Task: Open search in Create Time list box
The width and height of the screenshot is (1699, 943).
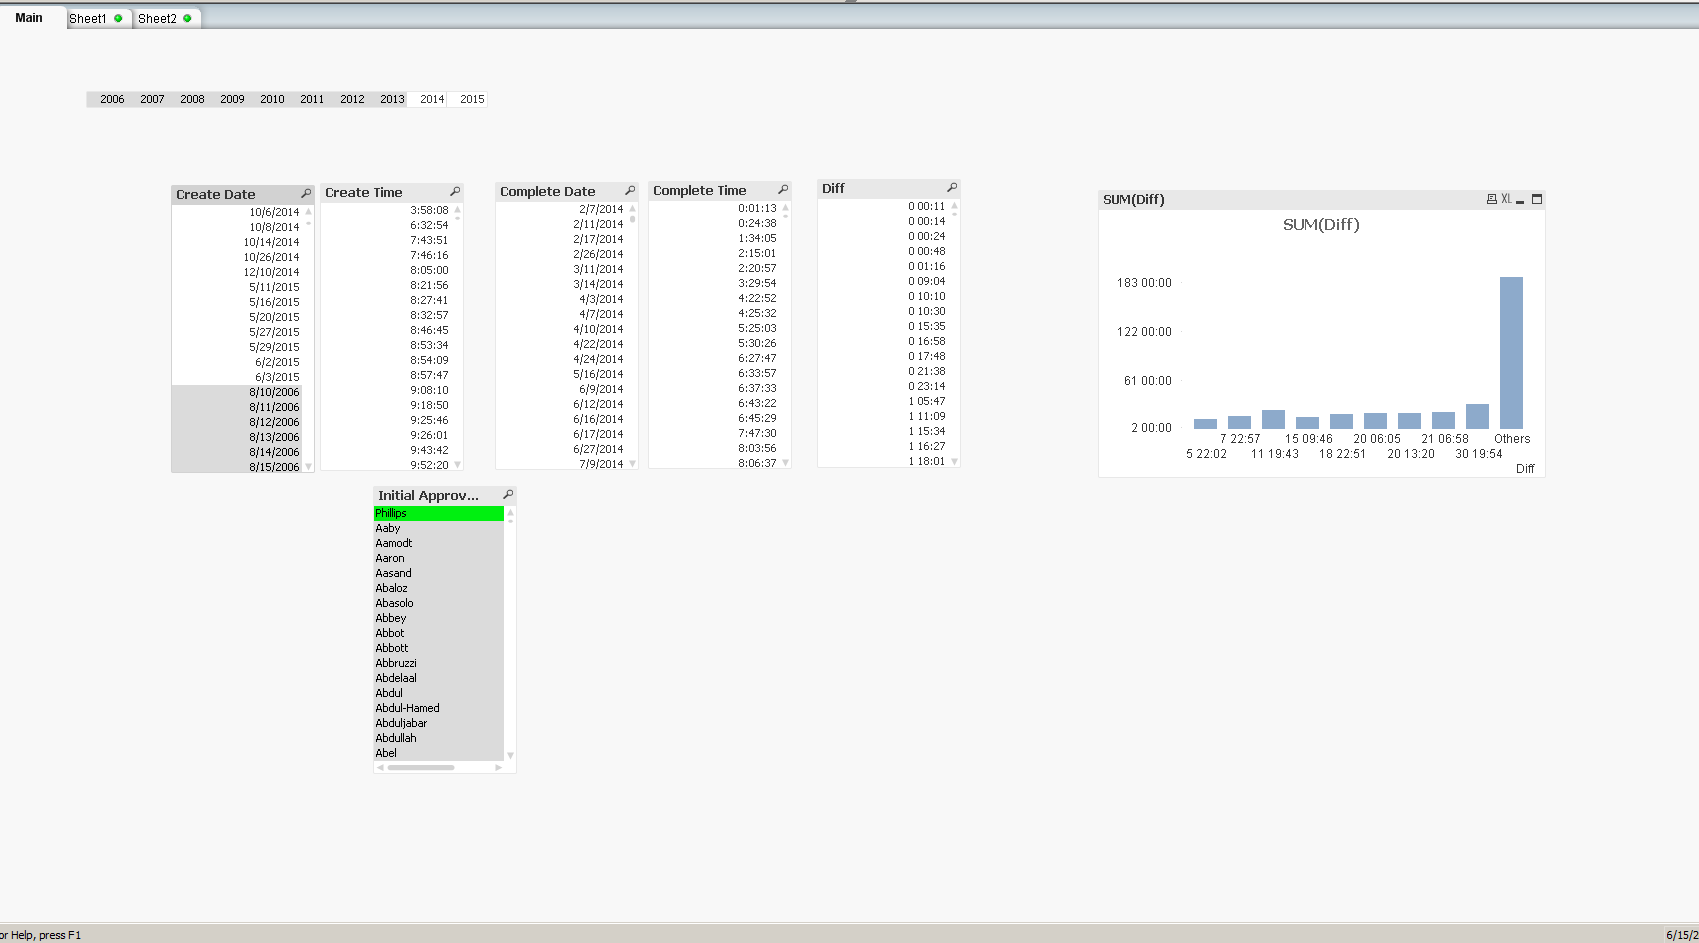Action: [x=455, y=191]
